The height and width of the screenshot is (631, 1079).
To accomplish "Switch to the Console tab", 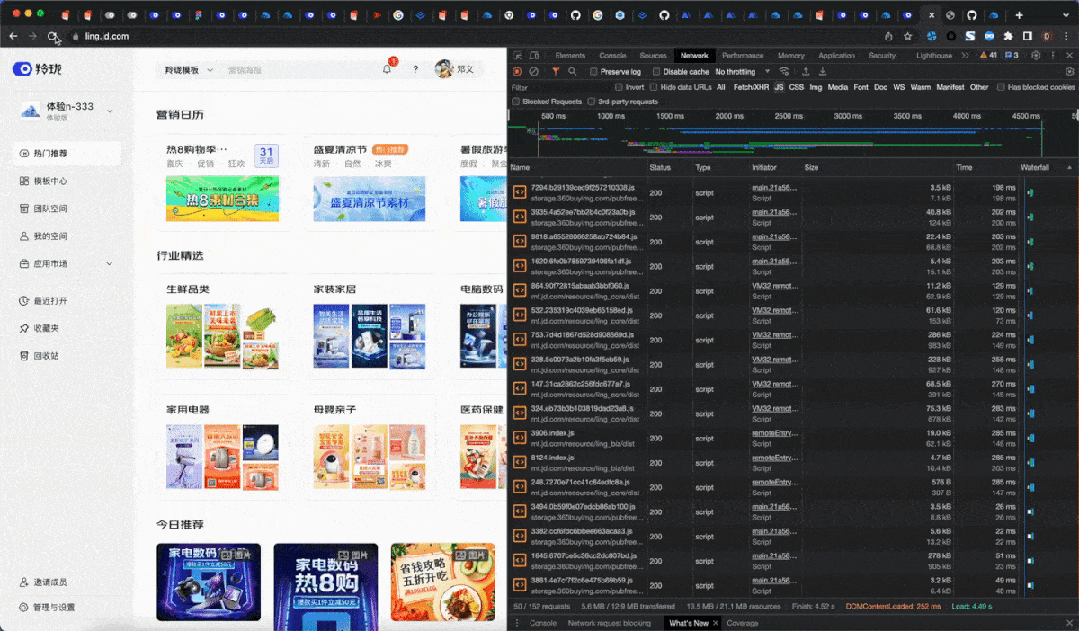I will 612,56.
